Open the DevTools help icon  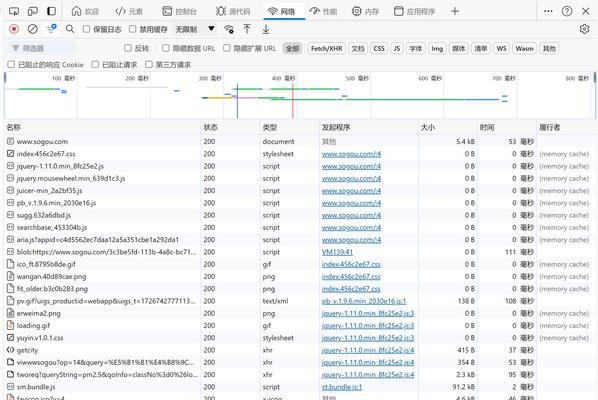point(567,11)
